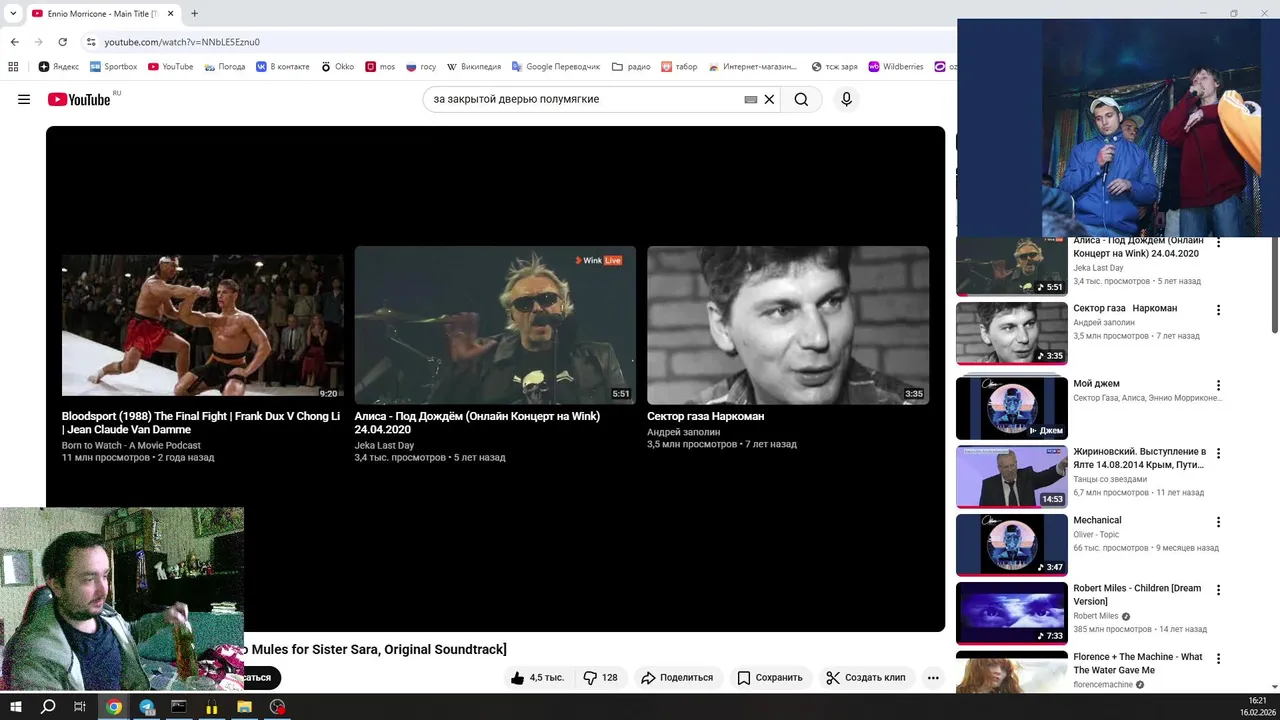Open the Chrome apps grid shortcut
Image resolution: width=1280 pixels, height=720 pixels.
tap(13, 67)
